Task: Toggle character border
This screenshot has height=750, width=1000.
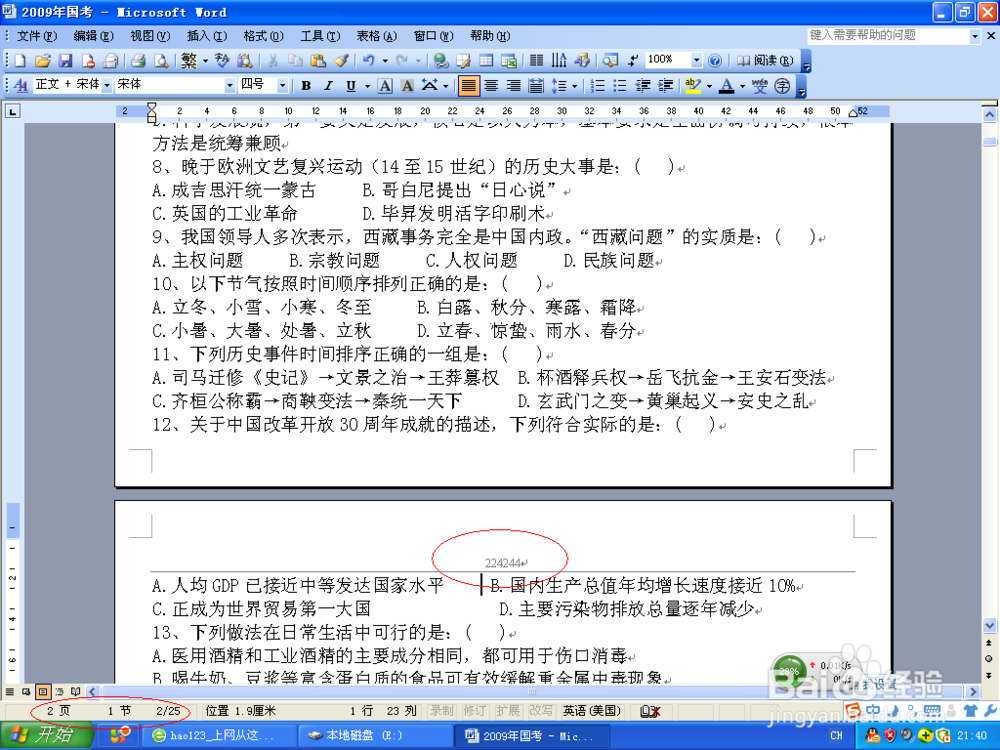Action: (x=385, y=85)
